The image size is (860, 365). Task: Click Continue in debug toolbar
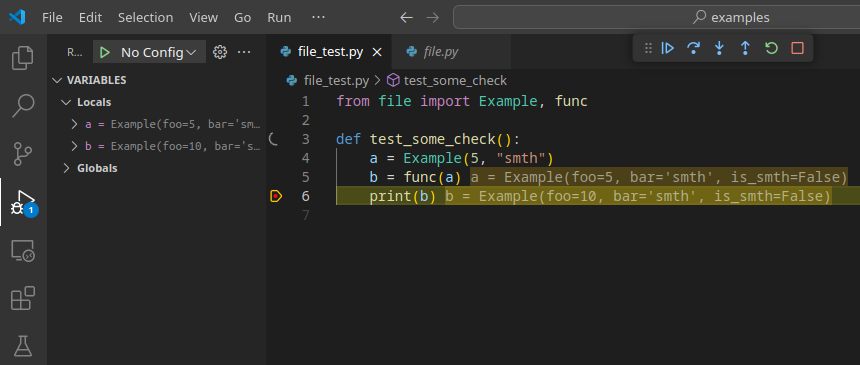(667, 48)
